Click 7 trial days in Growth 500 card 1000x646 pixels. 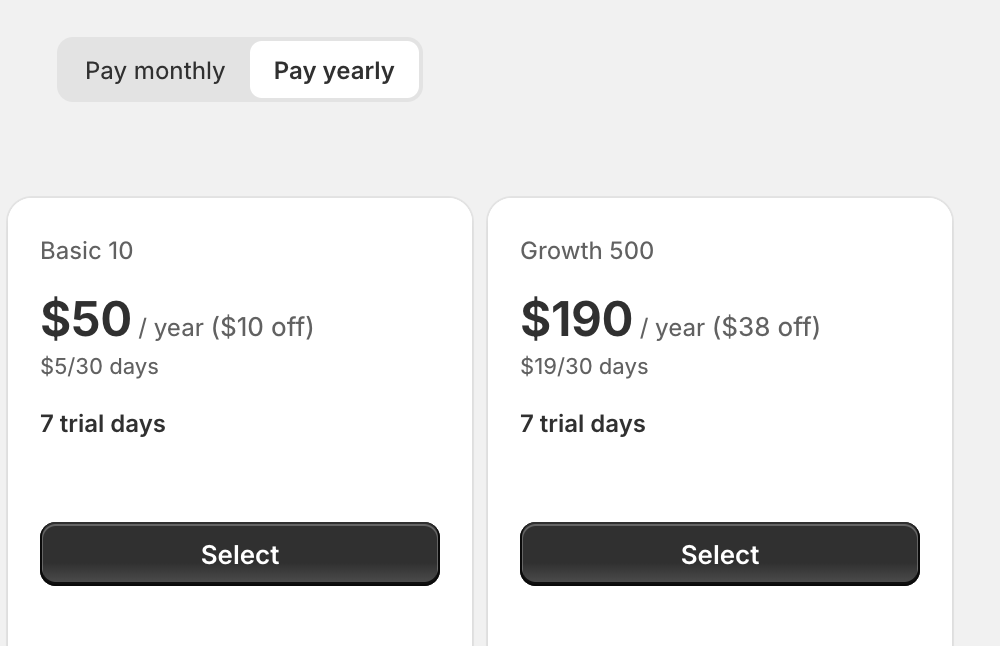pyautogui.click(x=583, y=424)
